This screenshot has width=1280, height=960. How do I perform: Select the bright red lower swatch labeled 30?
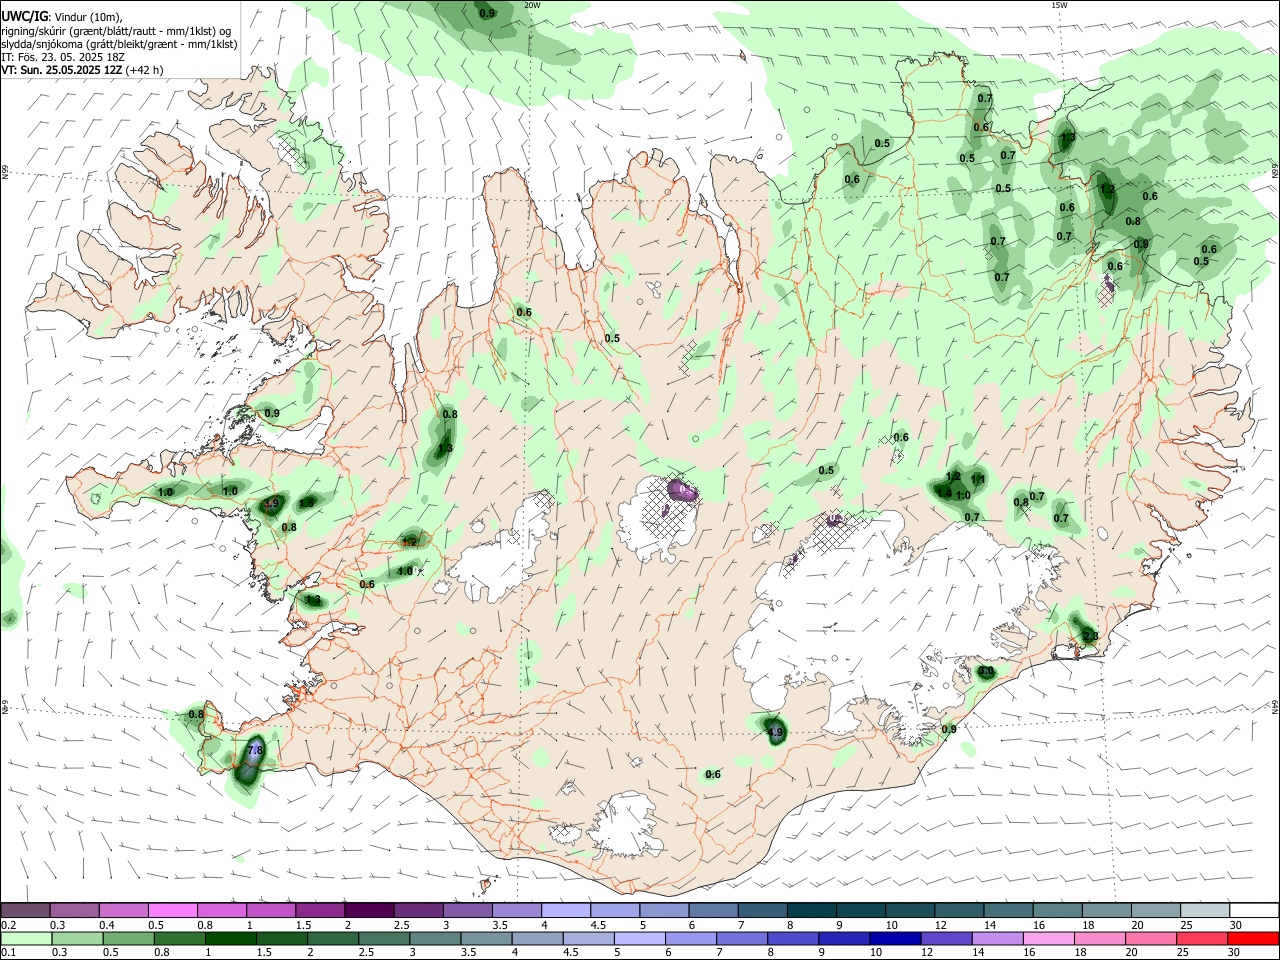pyautogui.click(x=1254, y=939)
